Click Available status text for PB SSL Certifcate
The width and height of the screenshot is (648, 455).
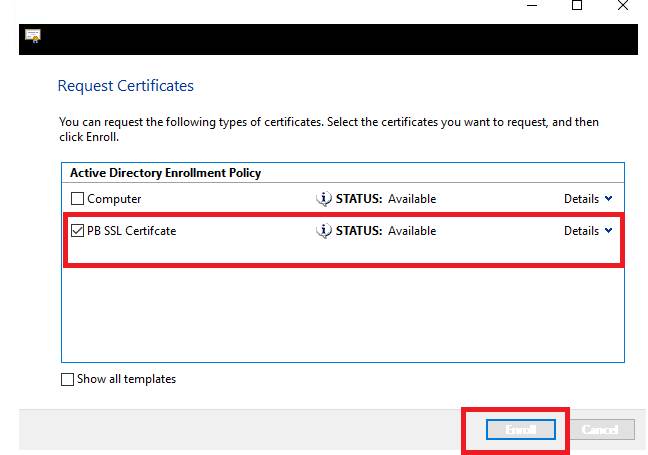click(412, 231)
